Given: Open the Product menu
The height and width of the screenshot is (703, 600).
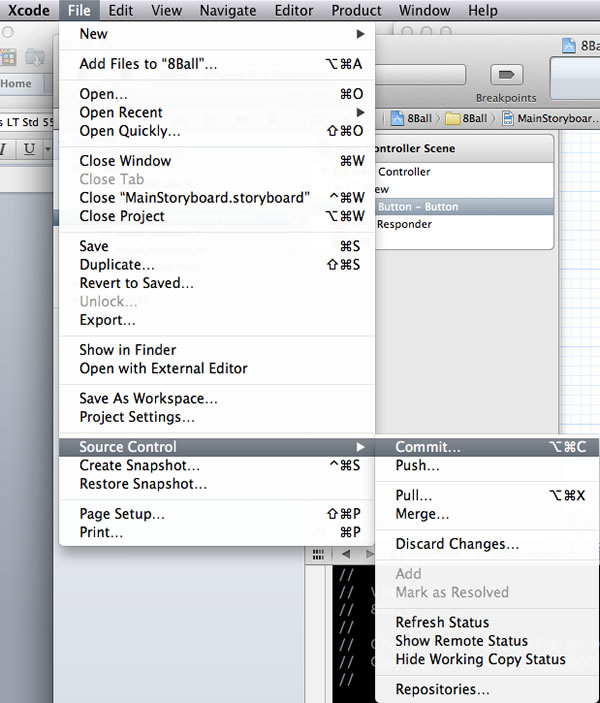Looking at the screenshot, I should pyautogui.click(x=356, y=10).
